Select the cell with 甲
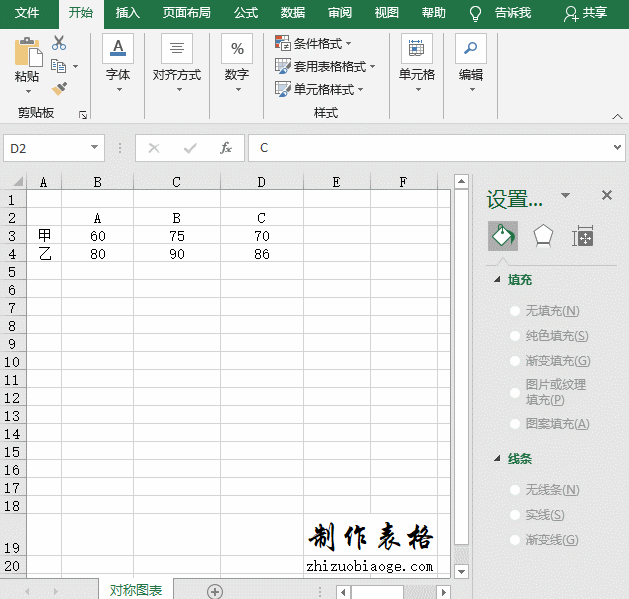This screenshot has height=599, width=629. point(44,236)
